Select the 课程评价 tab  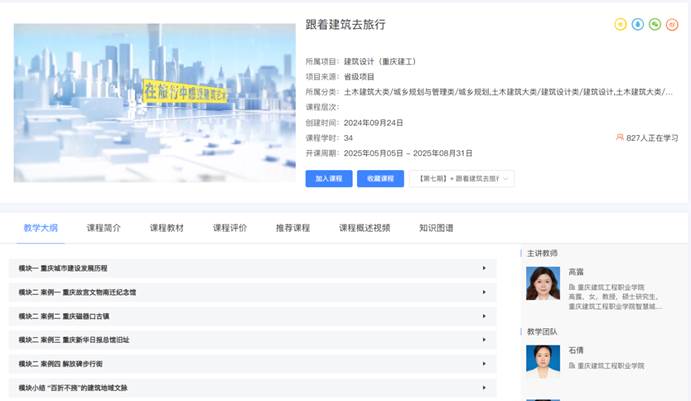230,228
